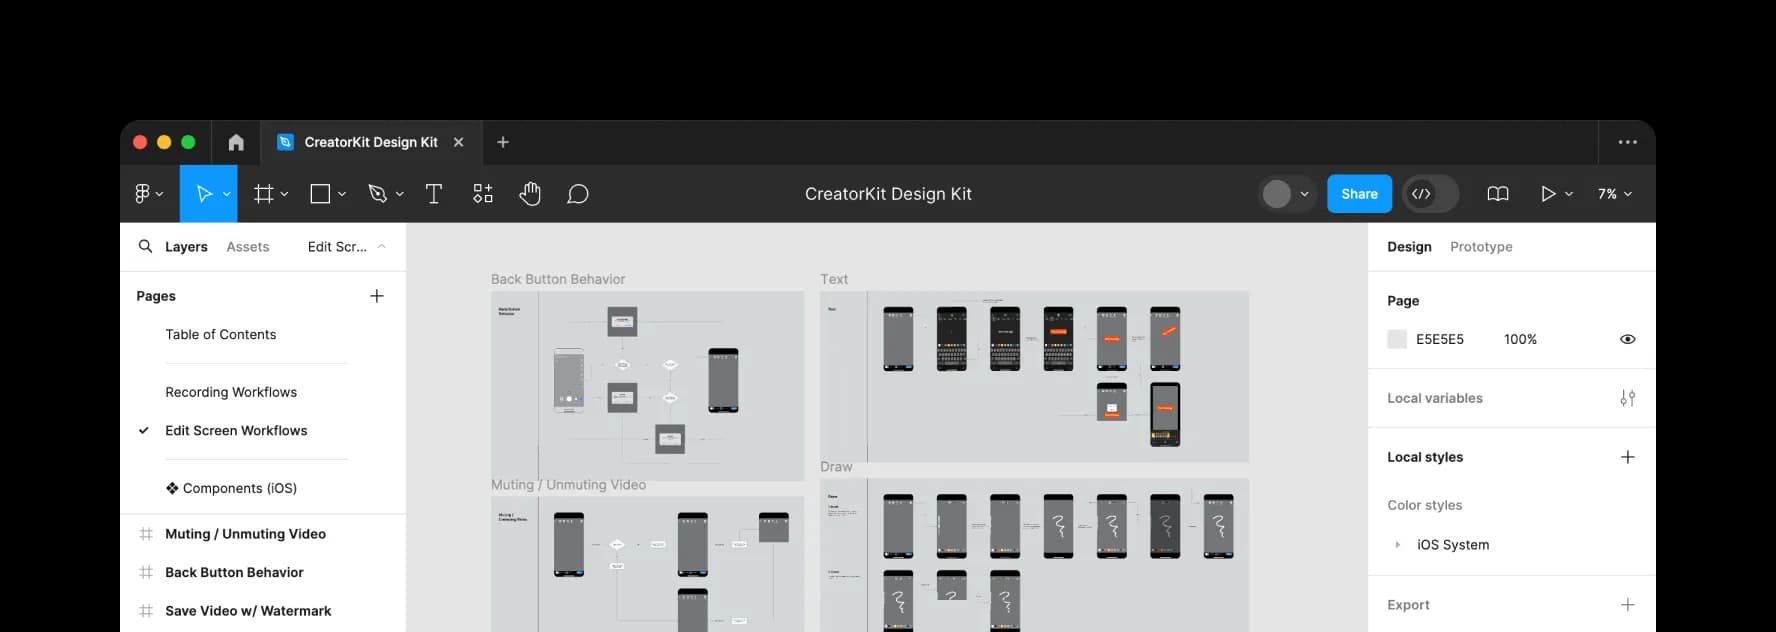Select the Back Button Behavior frame on canvas

(647, 385)
